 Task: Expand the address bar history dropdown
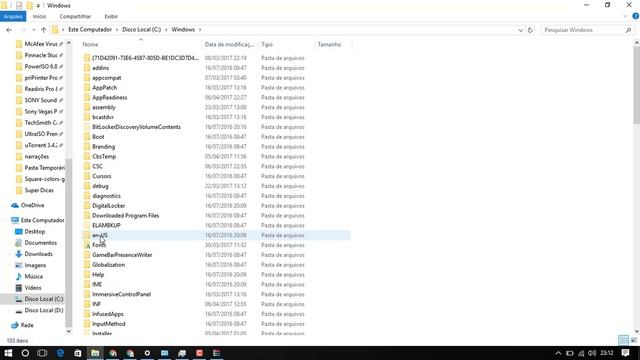[520, 30]
